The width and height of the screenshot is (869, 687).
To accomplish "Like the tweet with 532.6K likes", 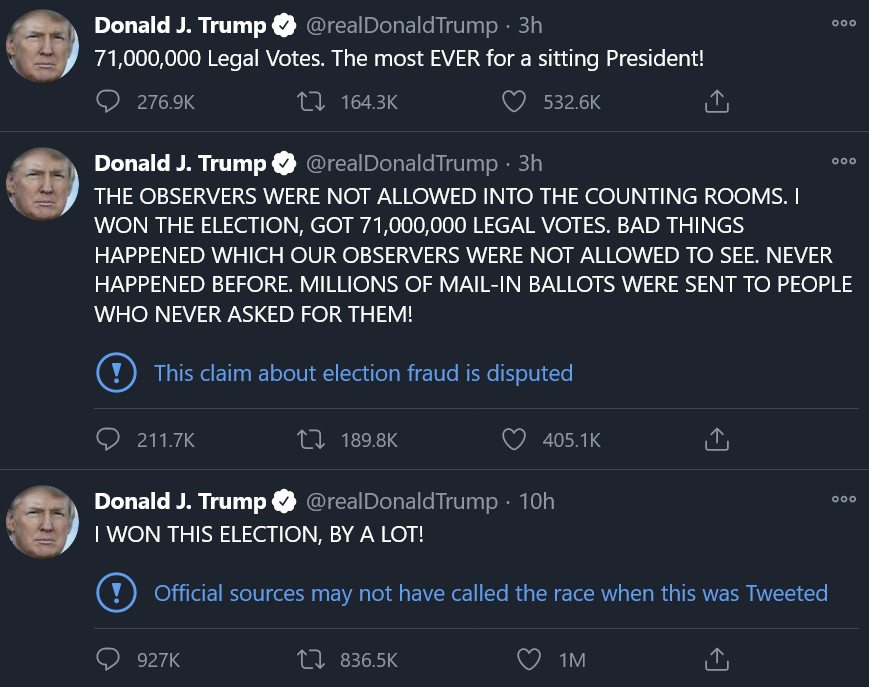I will pyautogui.click(x=514, y=101).
